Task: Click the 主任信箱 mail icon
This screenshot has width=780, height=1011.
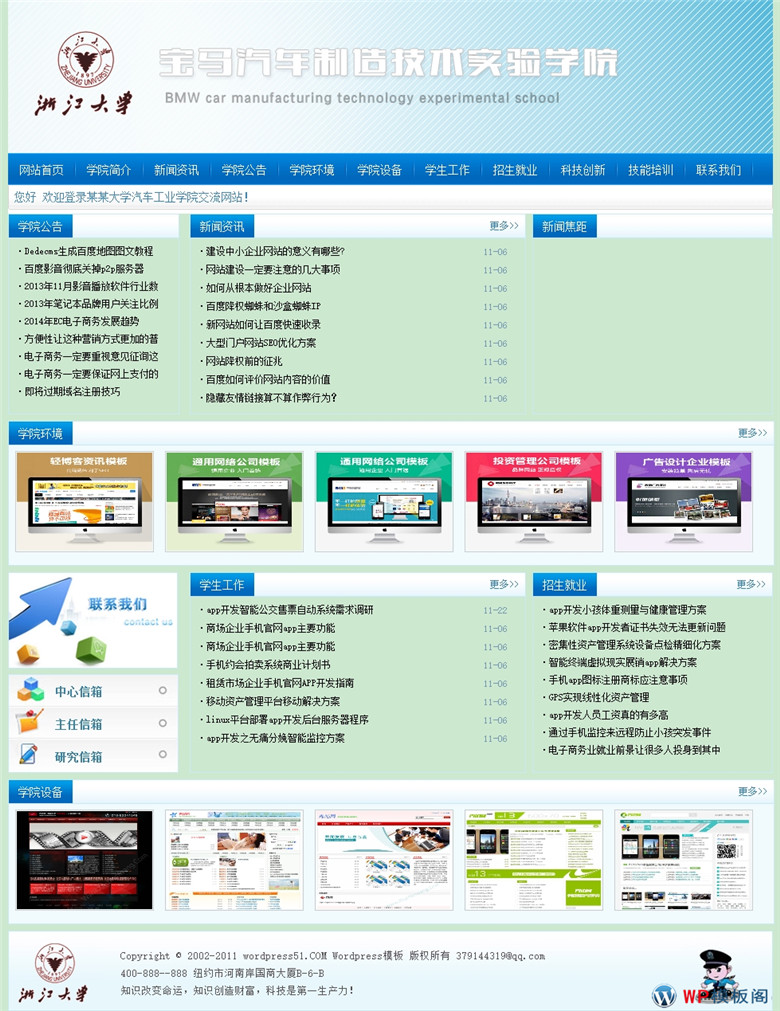Action: [x=30, y=722]
